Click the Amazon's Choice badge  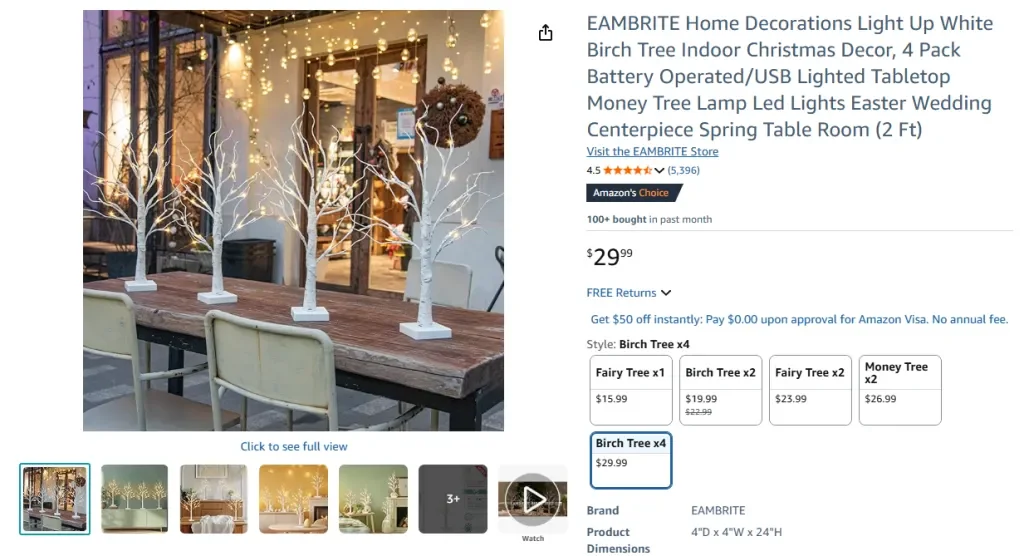pos(633,193)
